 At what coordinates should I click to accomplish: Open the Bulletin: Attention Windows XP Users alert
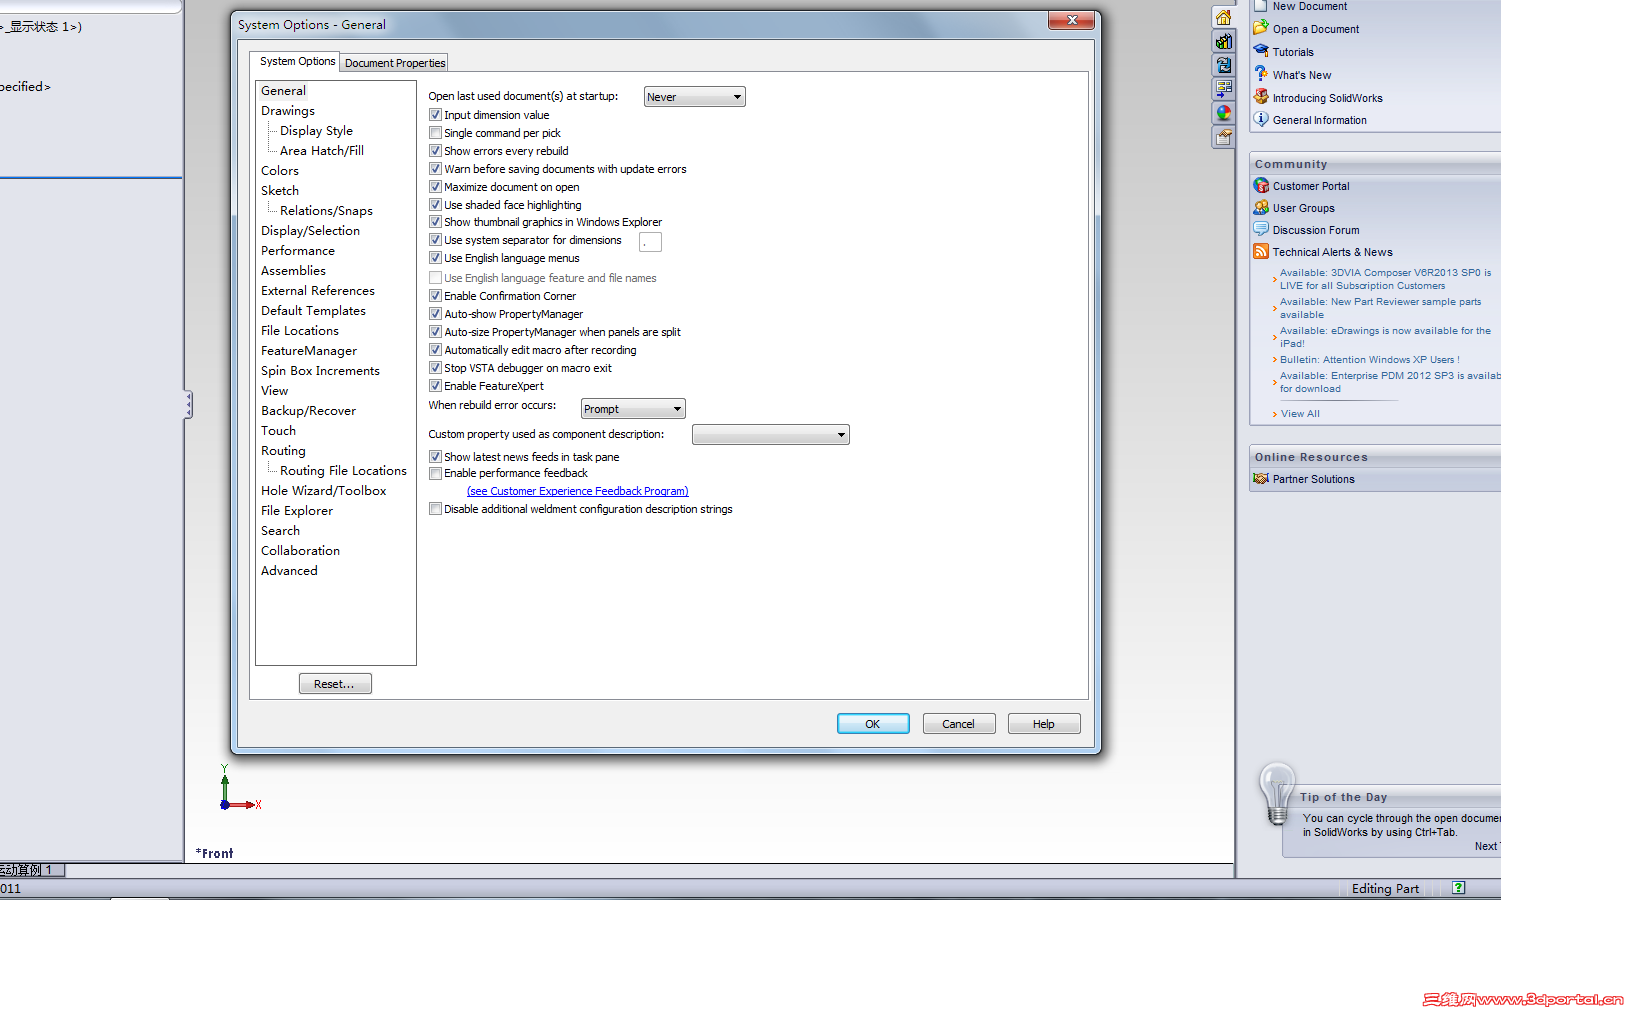point(1370,360)
